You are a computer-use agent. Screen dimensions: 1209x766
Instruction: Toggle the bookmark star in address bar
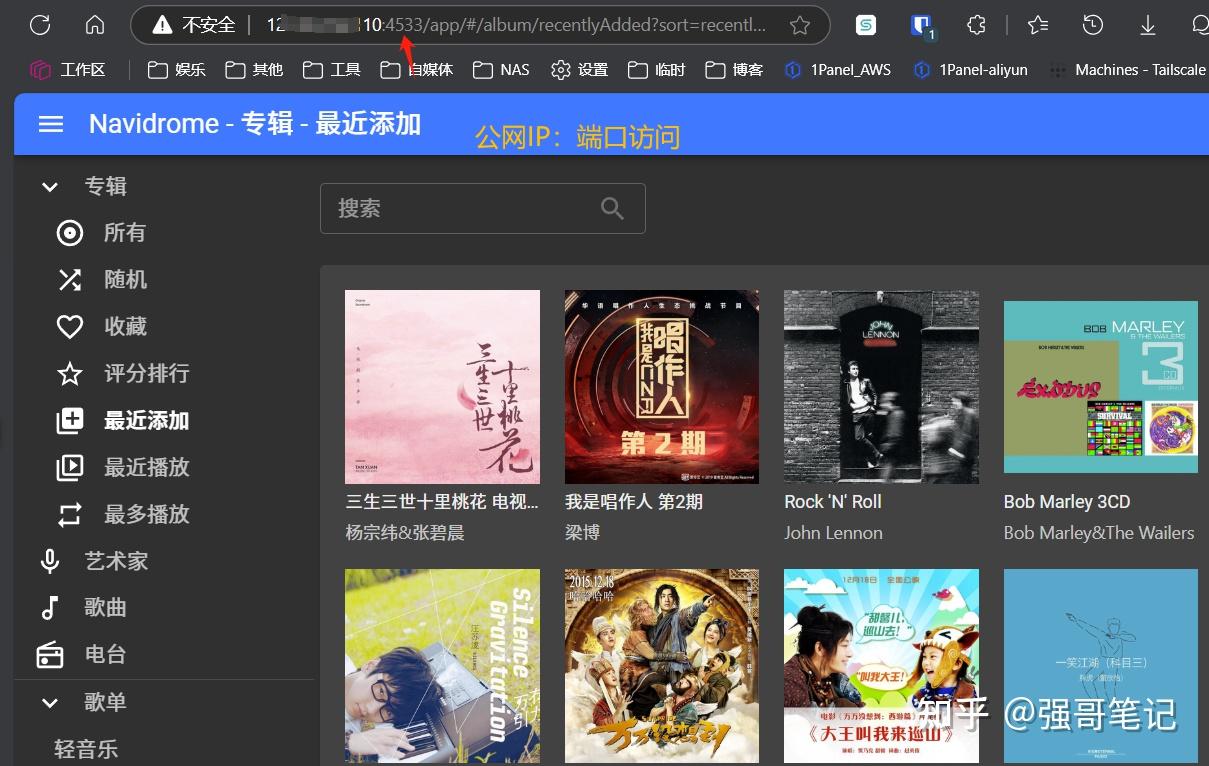[x=799, y=24]
